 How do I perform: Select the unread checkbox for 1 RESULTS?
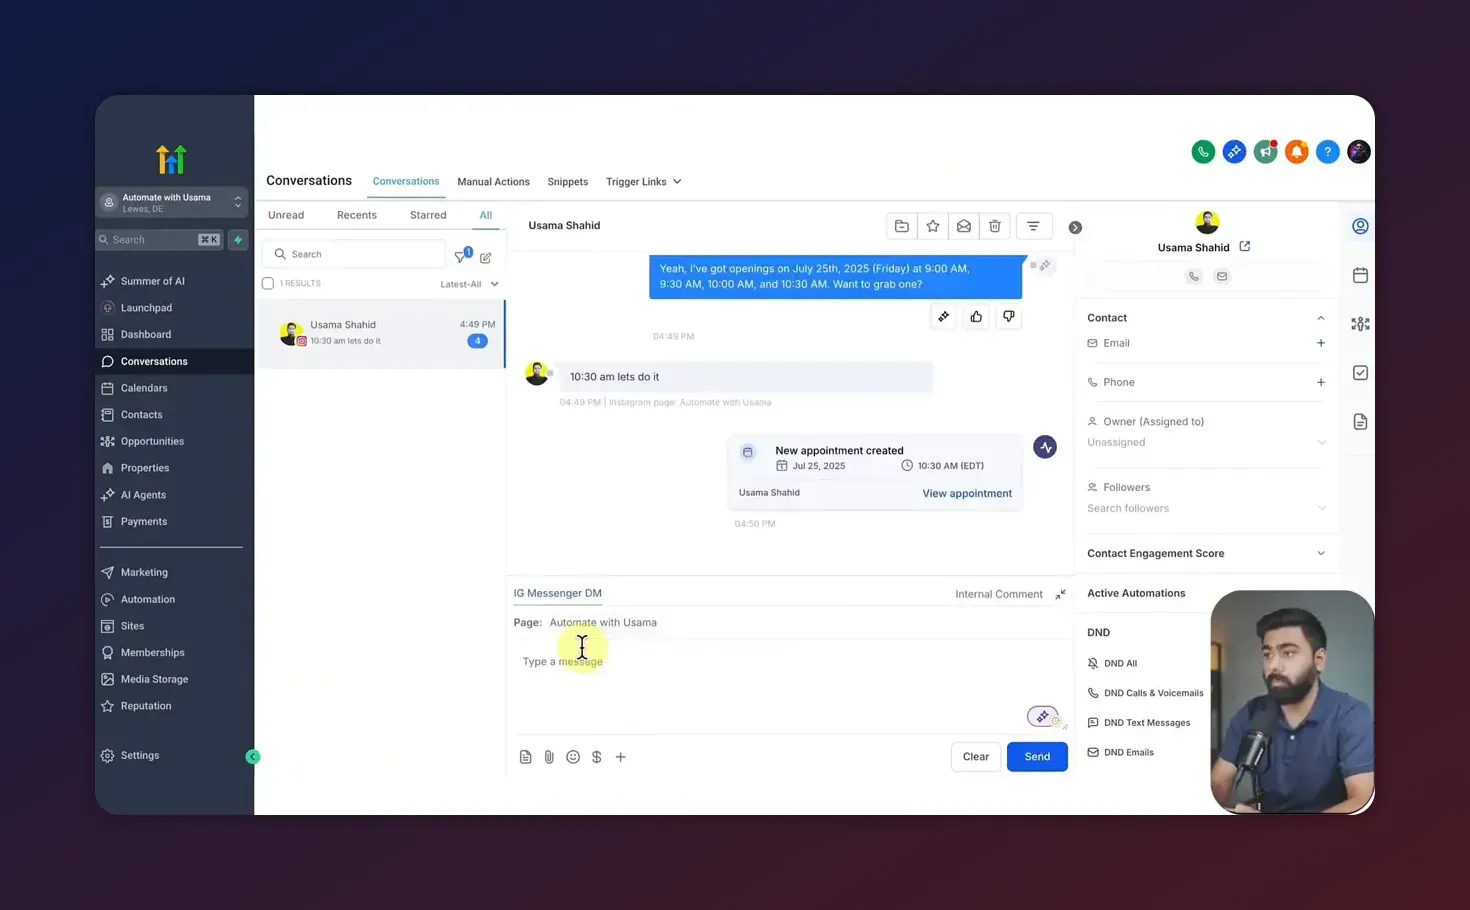(267, 283)
